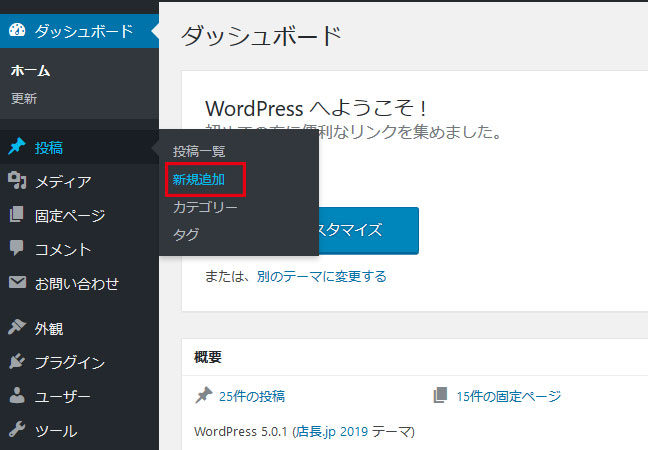Select ホーム in the Dashboard submenu

point(31,71)
